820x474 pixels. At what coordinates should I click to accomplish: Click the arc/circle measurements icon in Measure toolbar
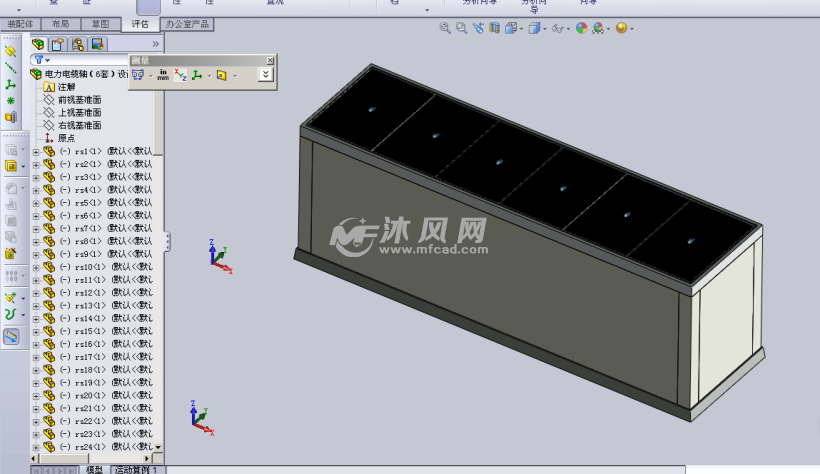pyautogui.click(x=138, y=75)
